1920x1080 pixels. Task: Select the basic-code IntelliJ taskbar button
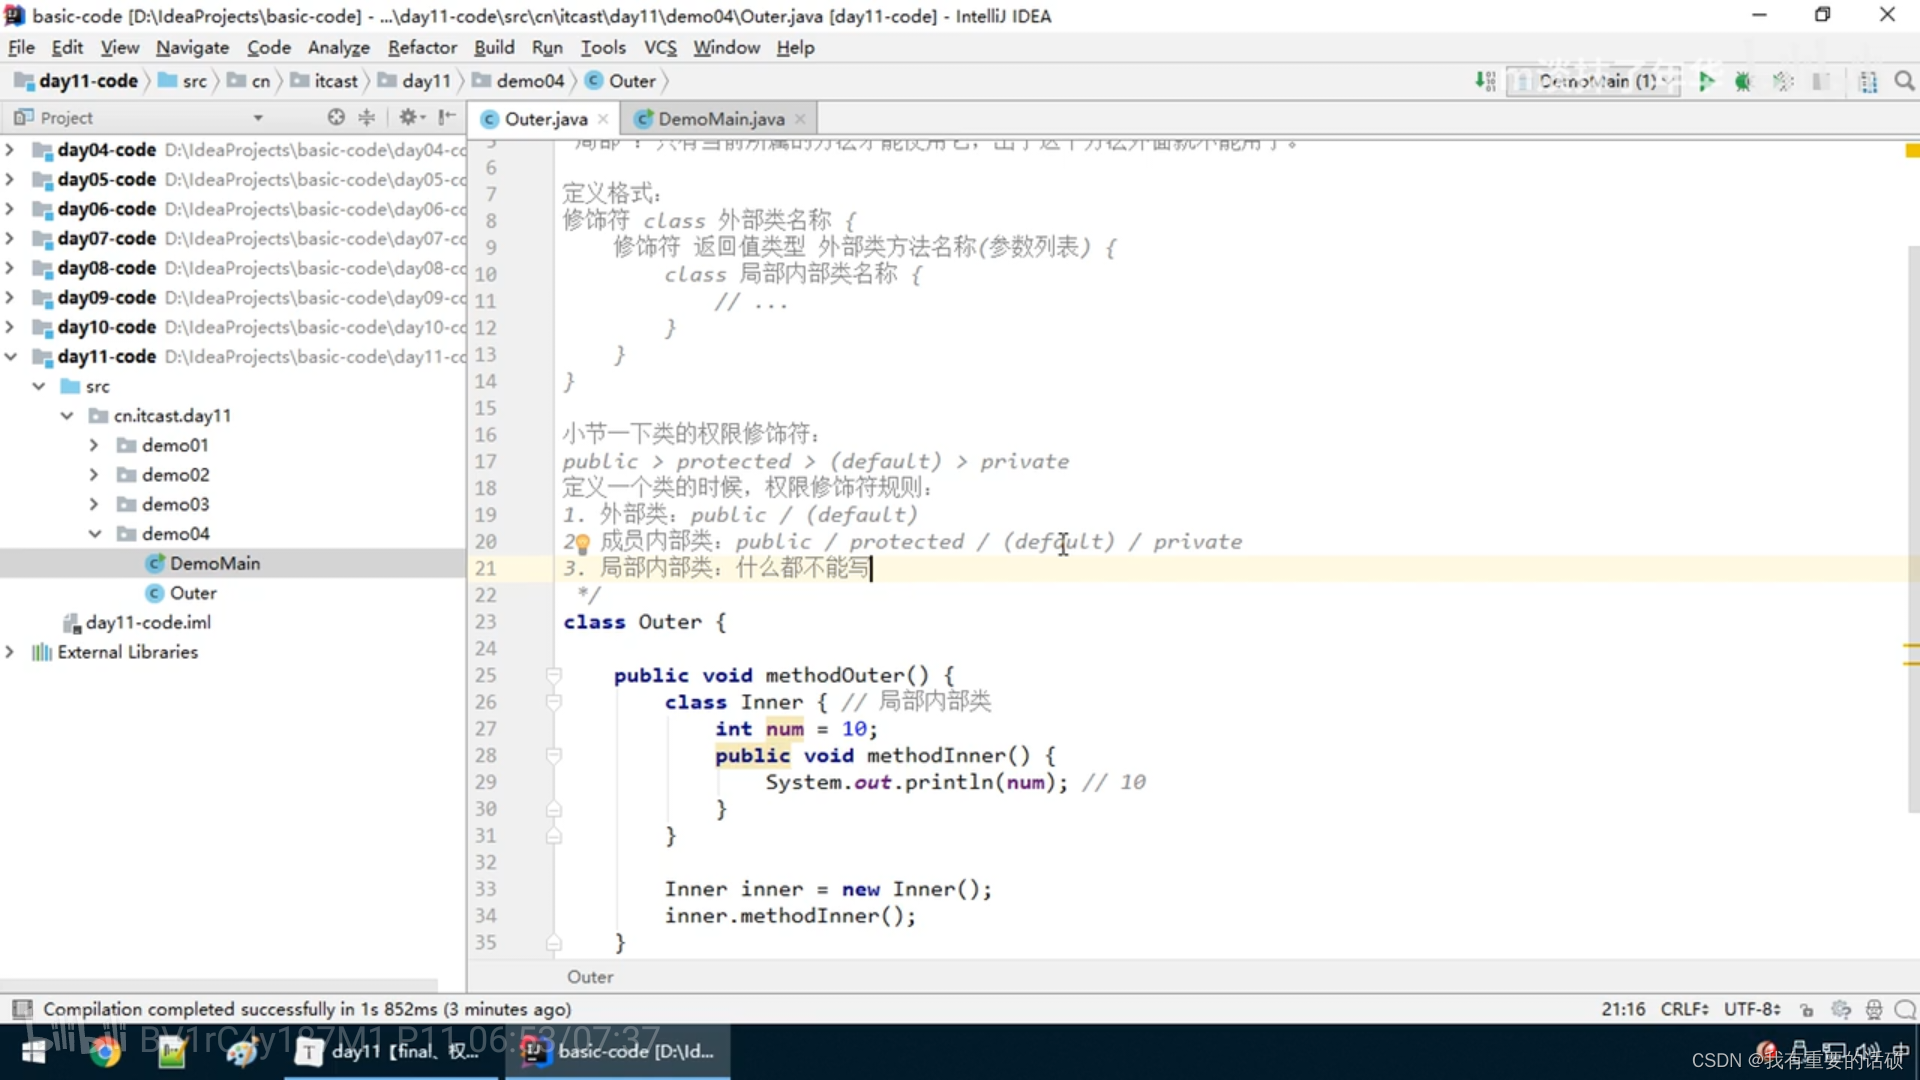[x=618, y=1052]
